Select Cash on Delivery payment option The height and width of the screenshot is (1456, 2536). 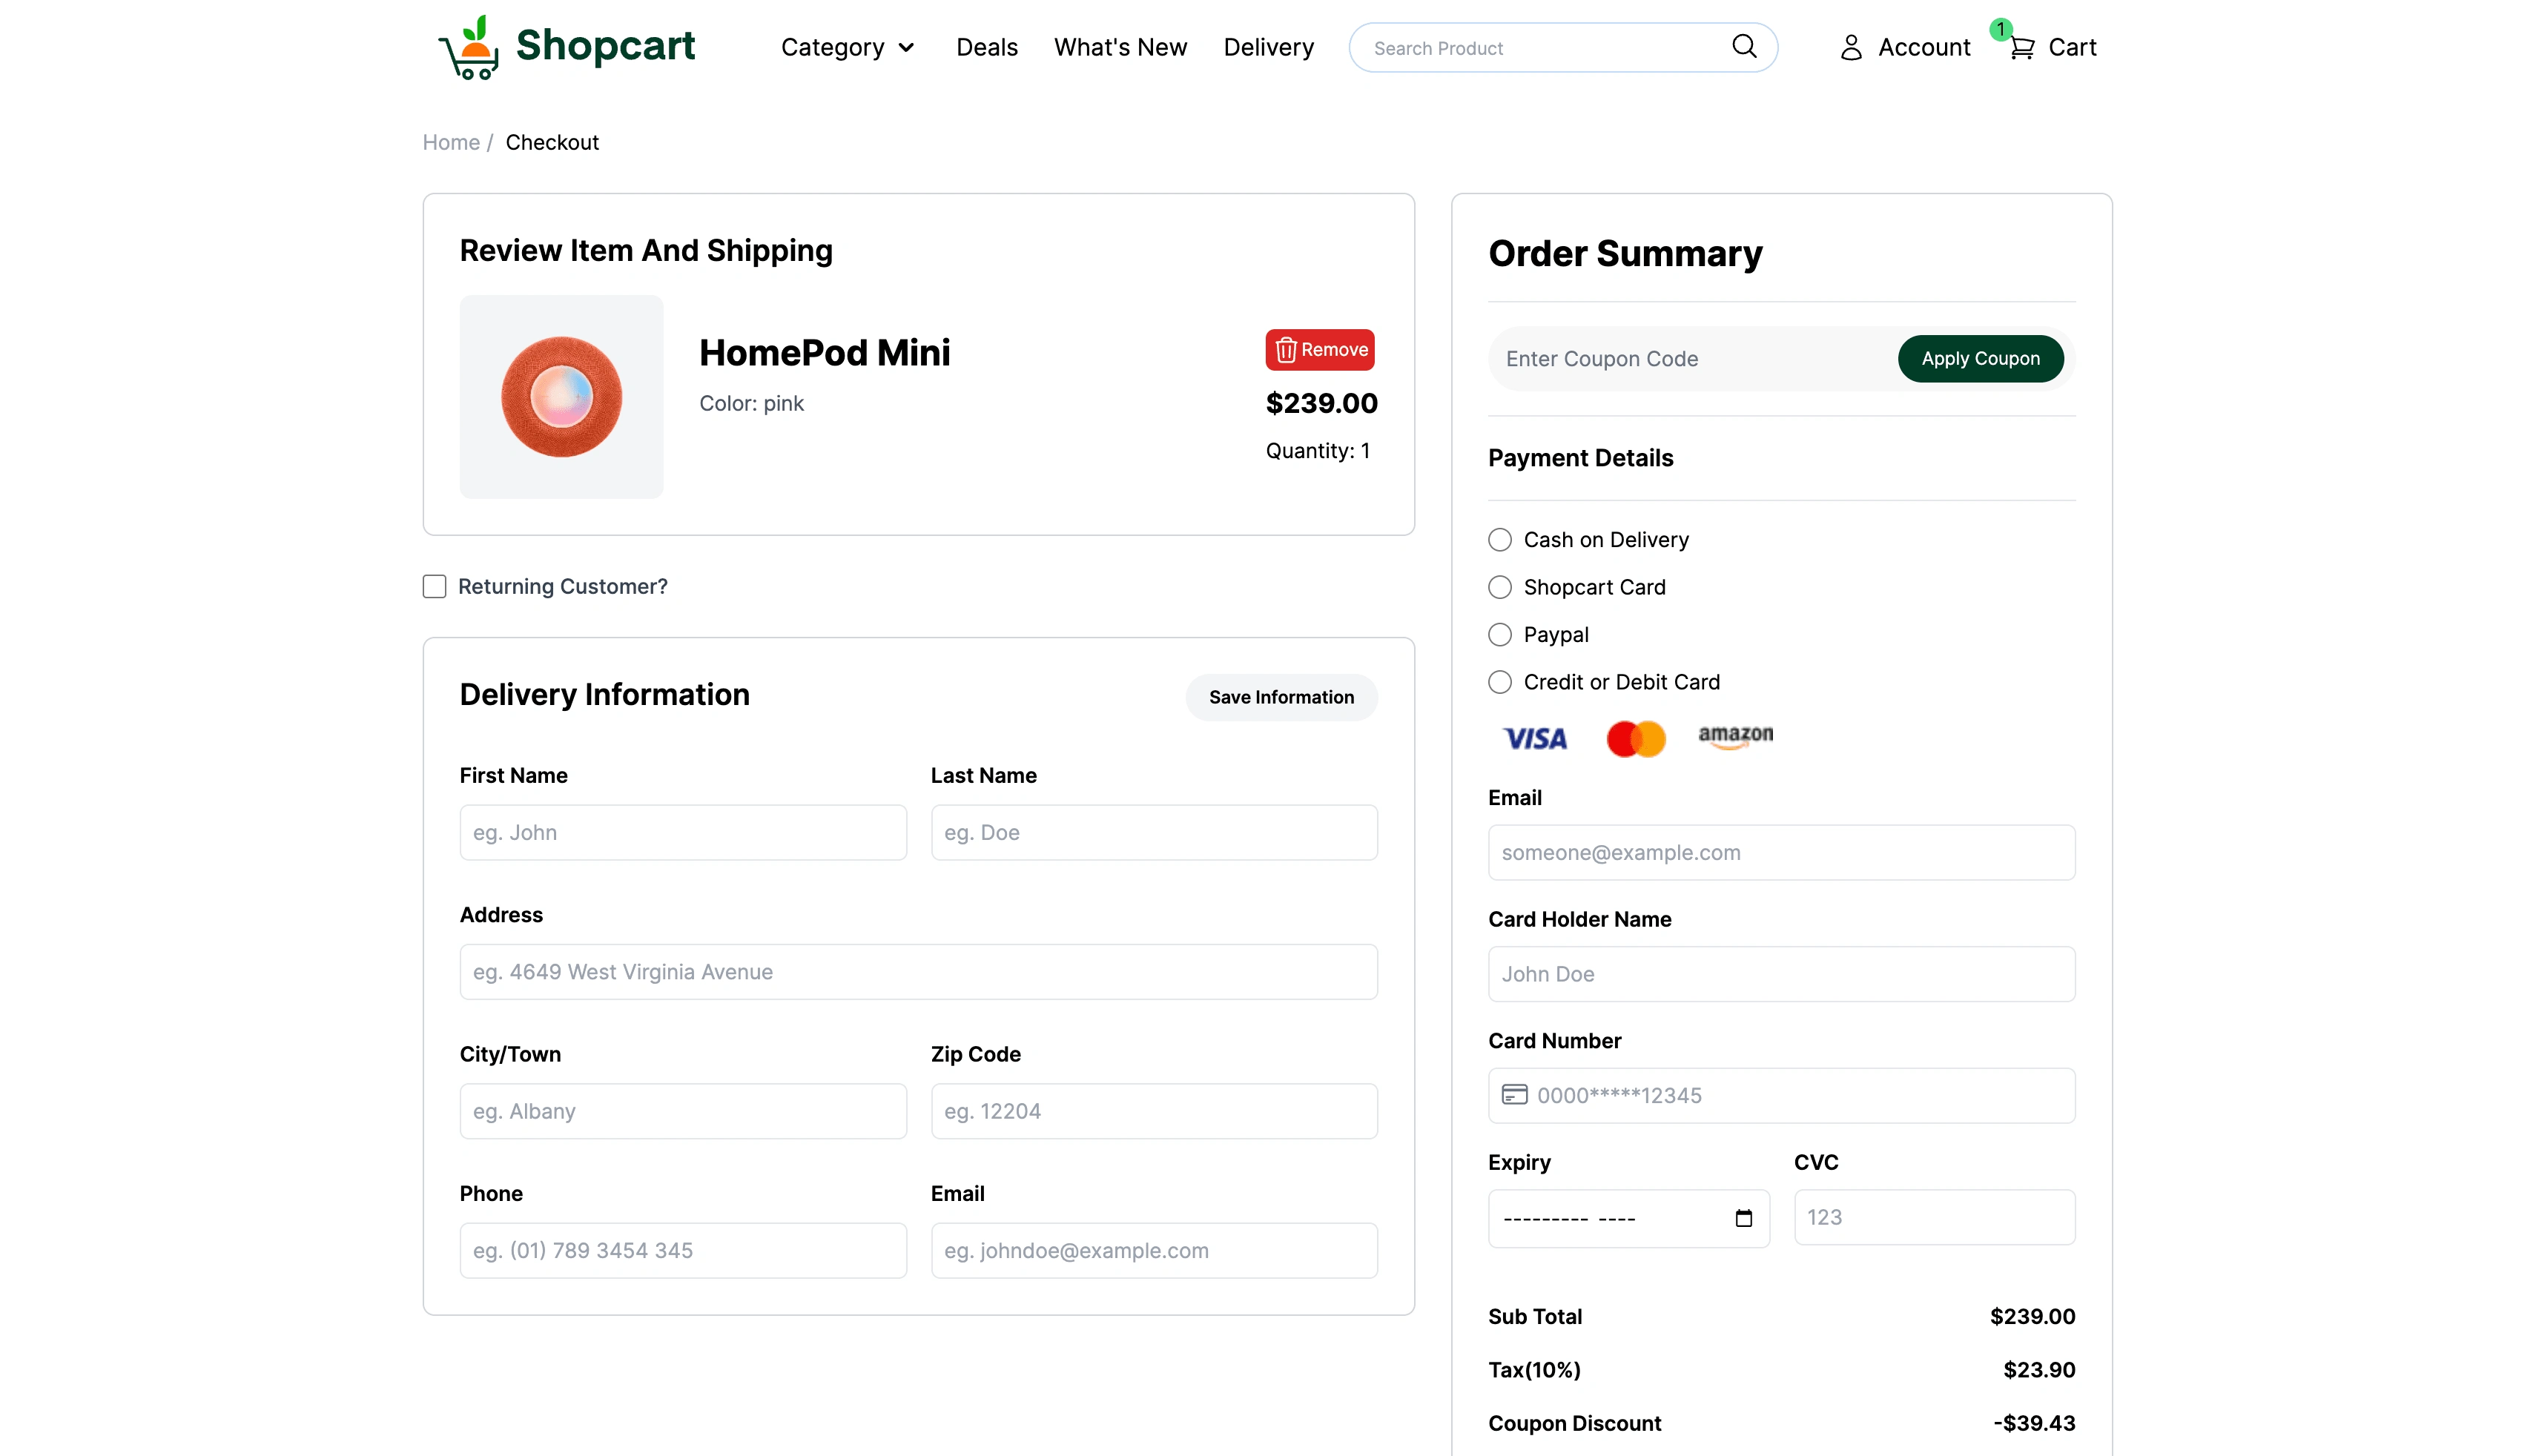pos(1499,540)
